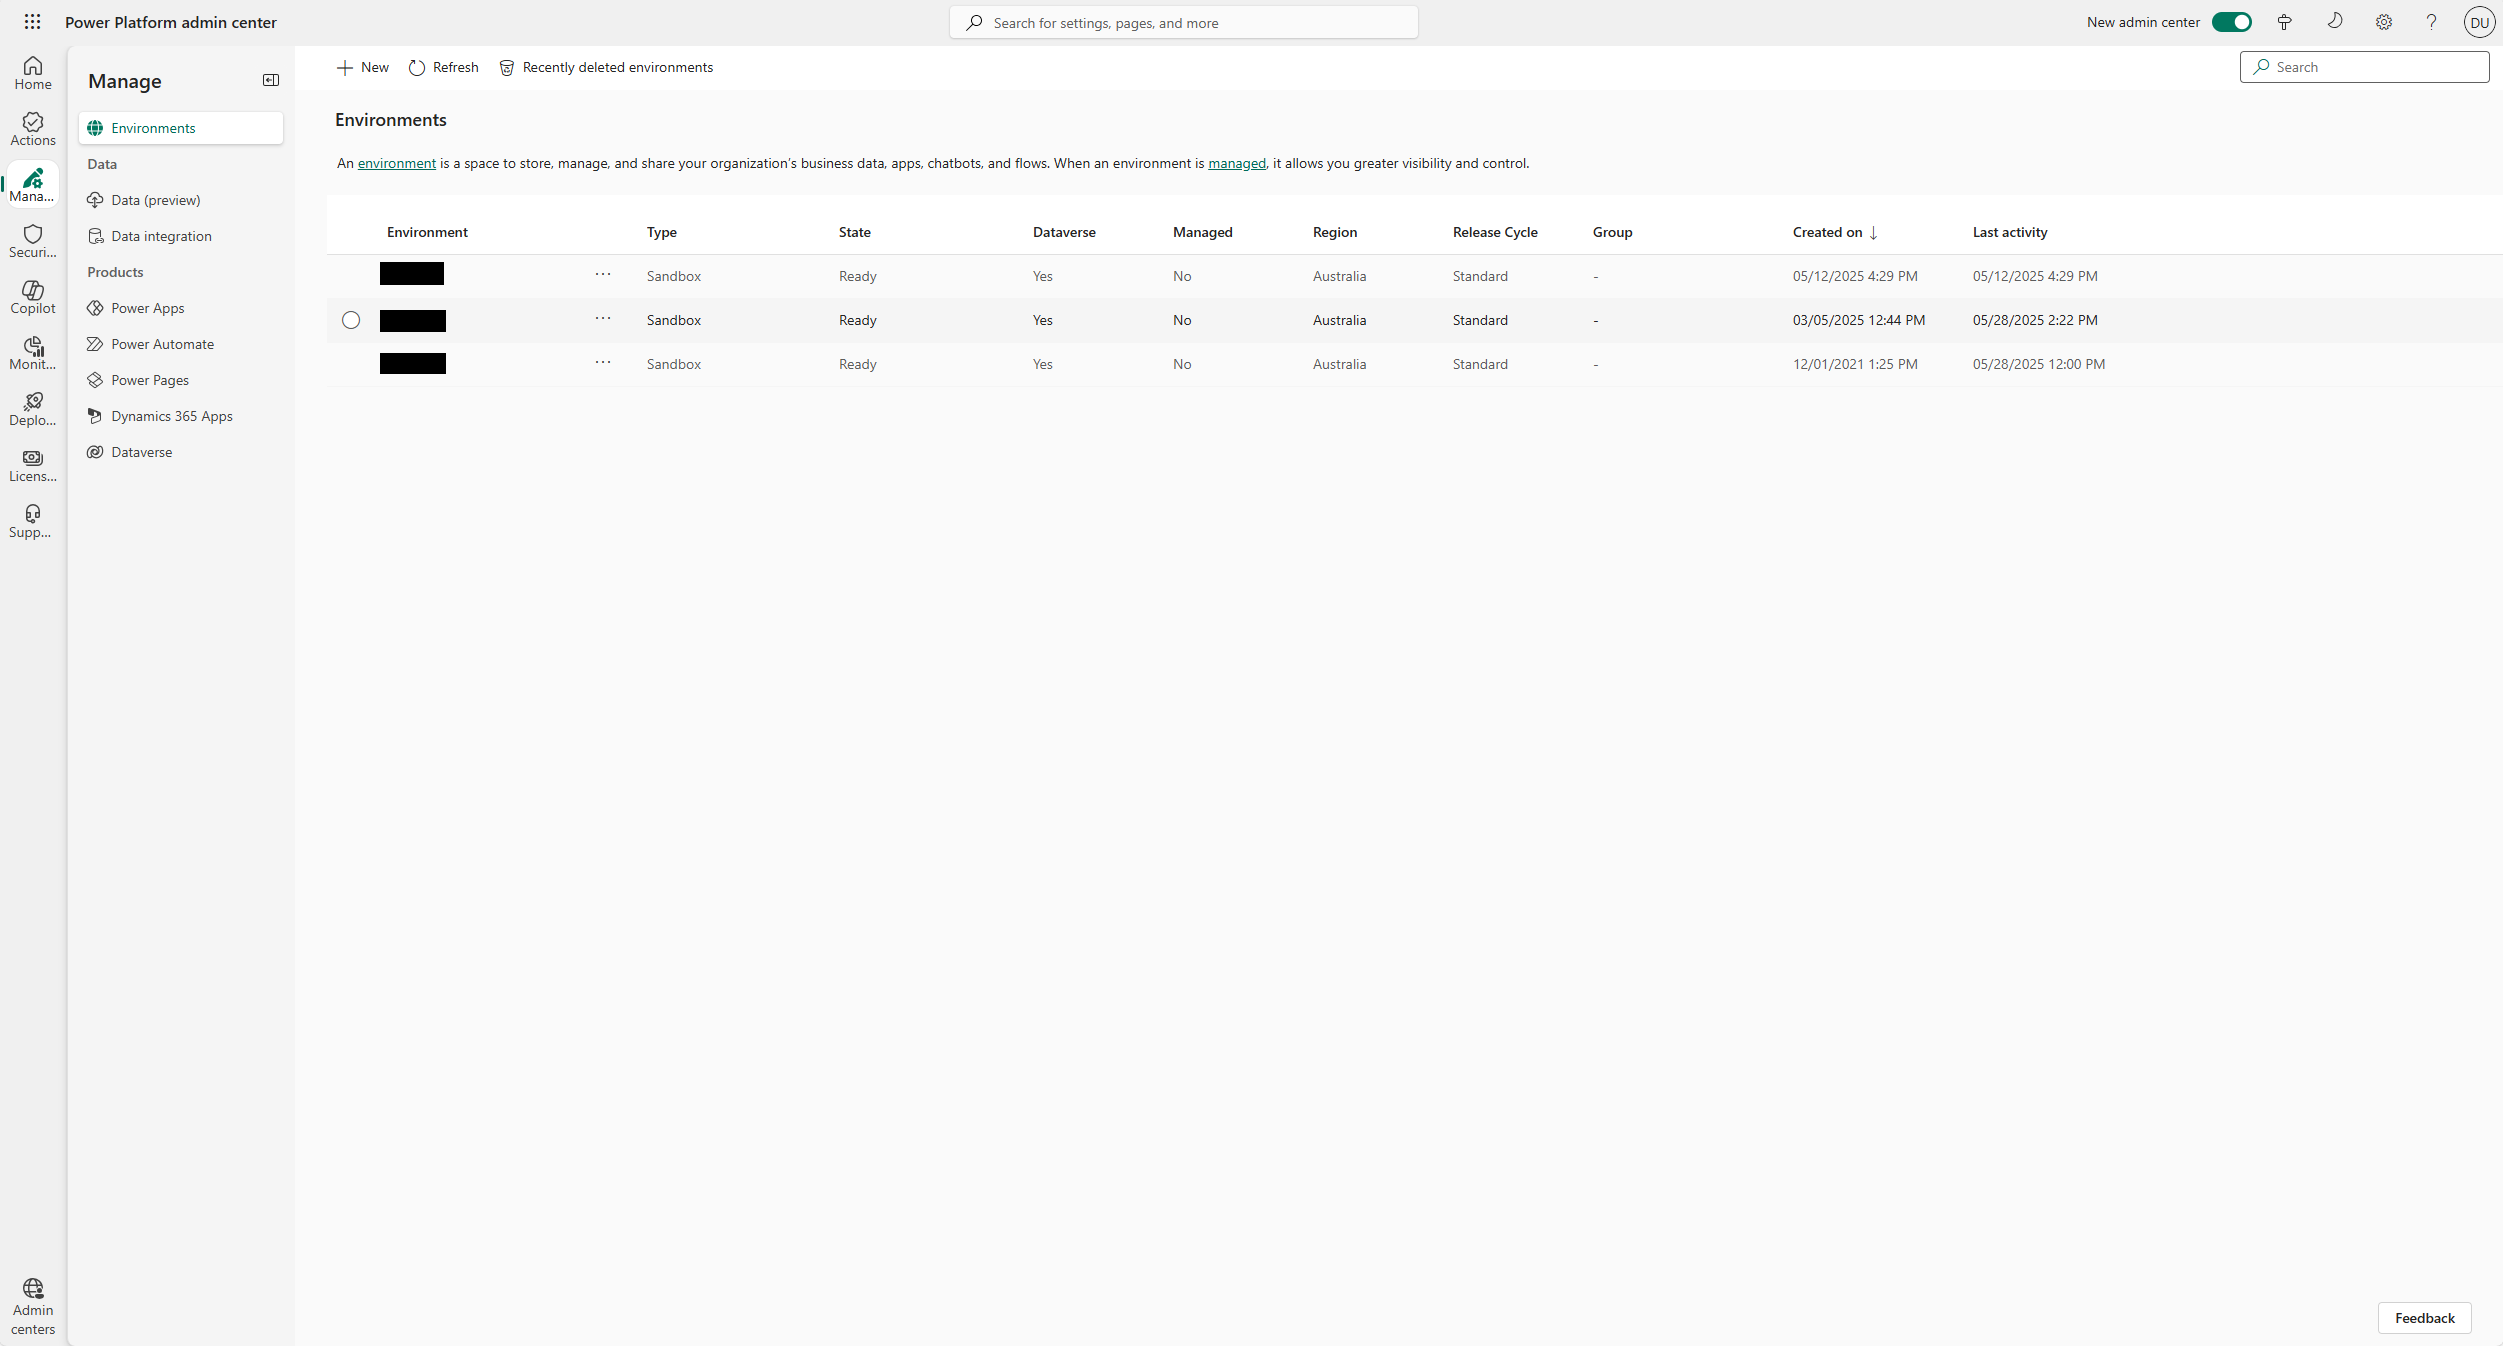Open the Copilot section icon

[x=33, y=297]
